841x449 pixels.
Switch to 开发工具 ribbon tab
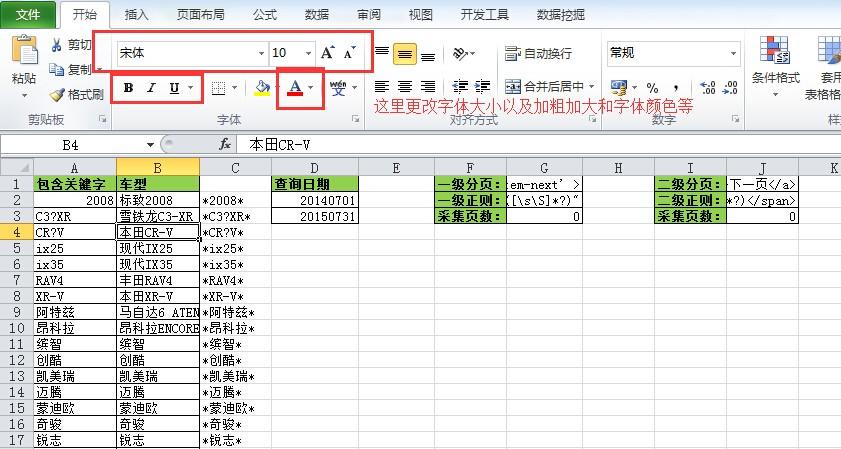pos(484,14)
